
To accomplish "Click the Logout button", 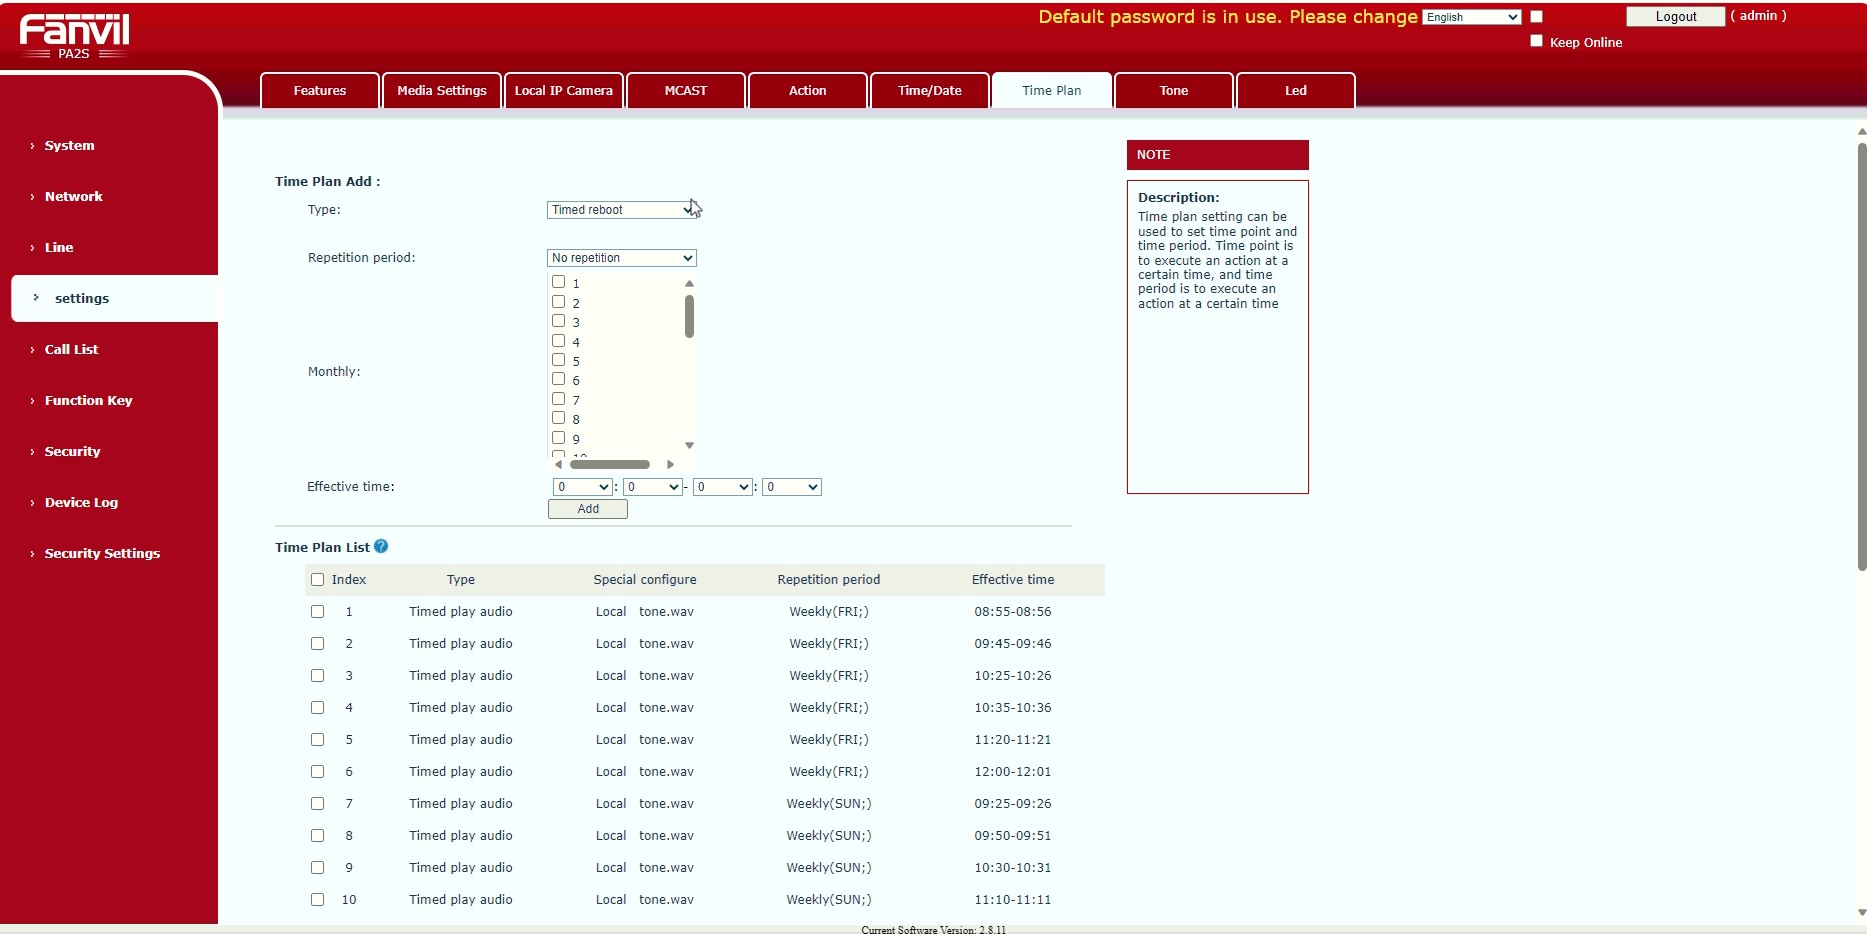I will click(x=1673, y=16).
